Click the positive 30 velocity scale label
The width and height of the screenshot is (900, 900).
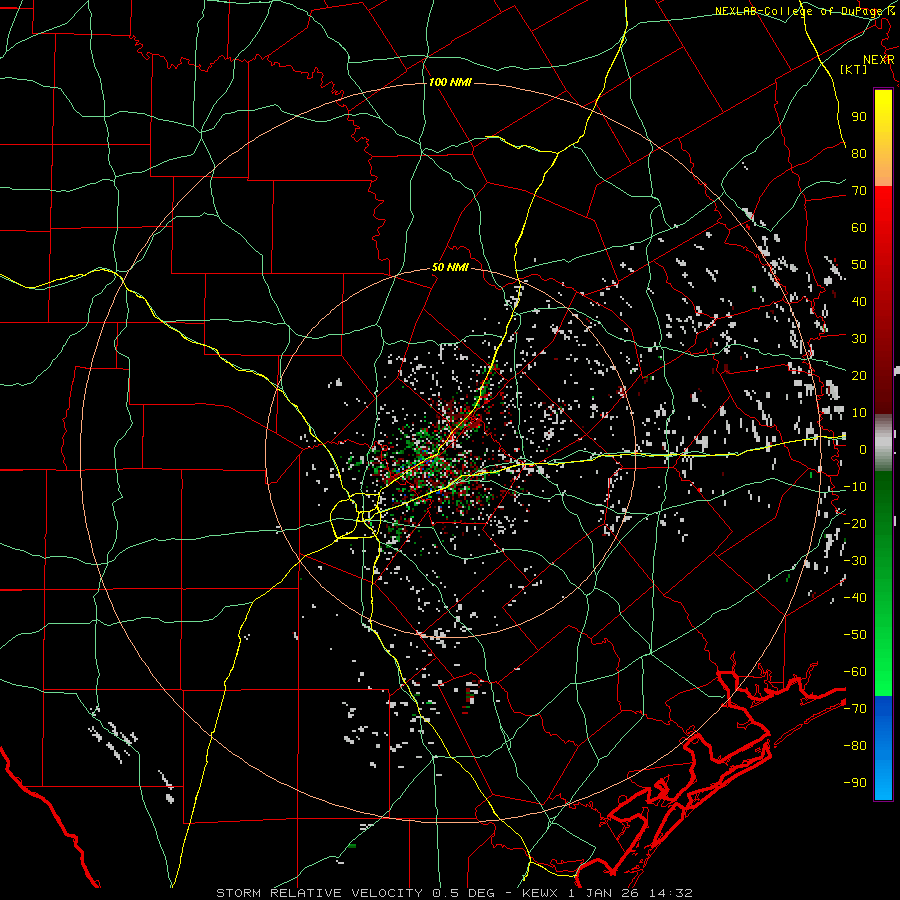pos(859,339)
